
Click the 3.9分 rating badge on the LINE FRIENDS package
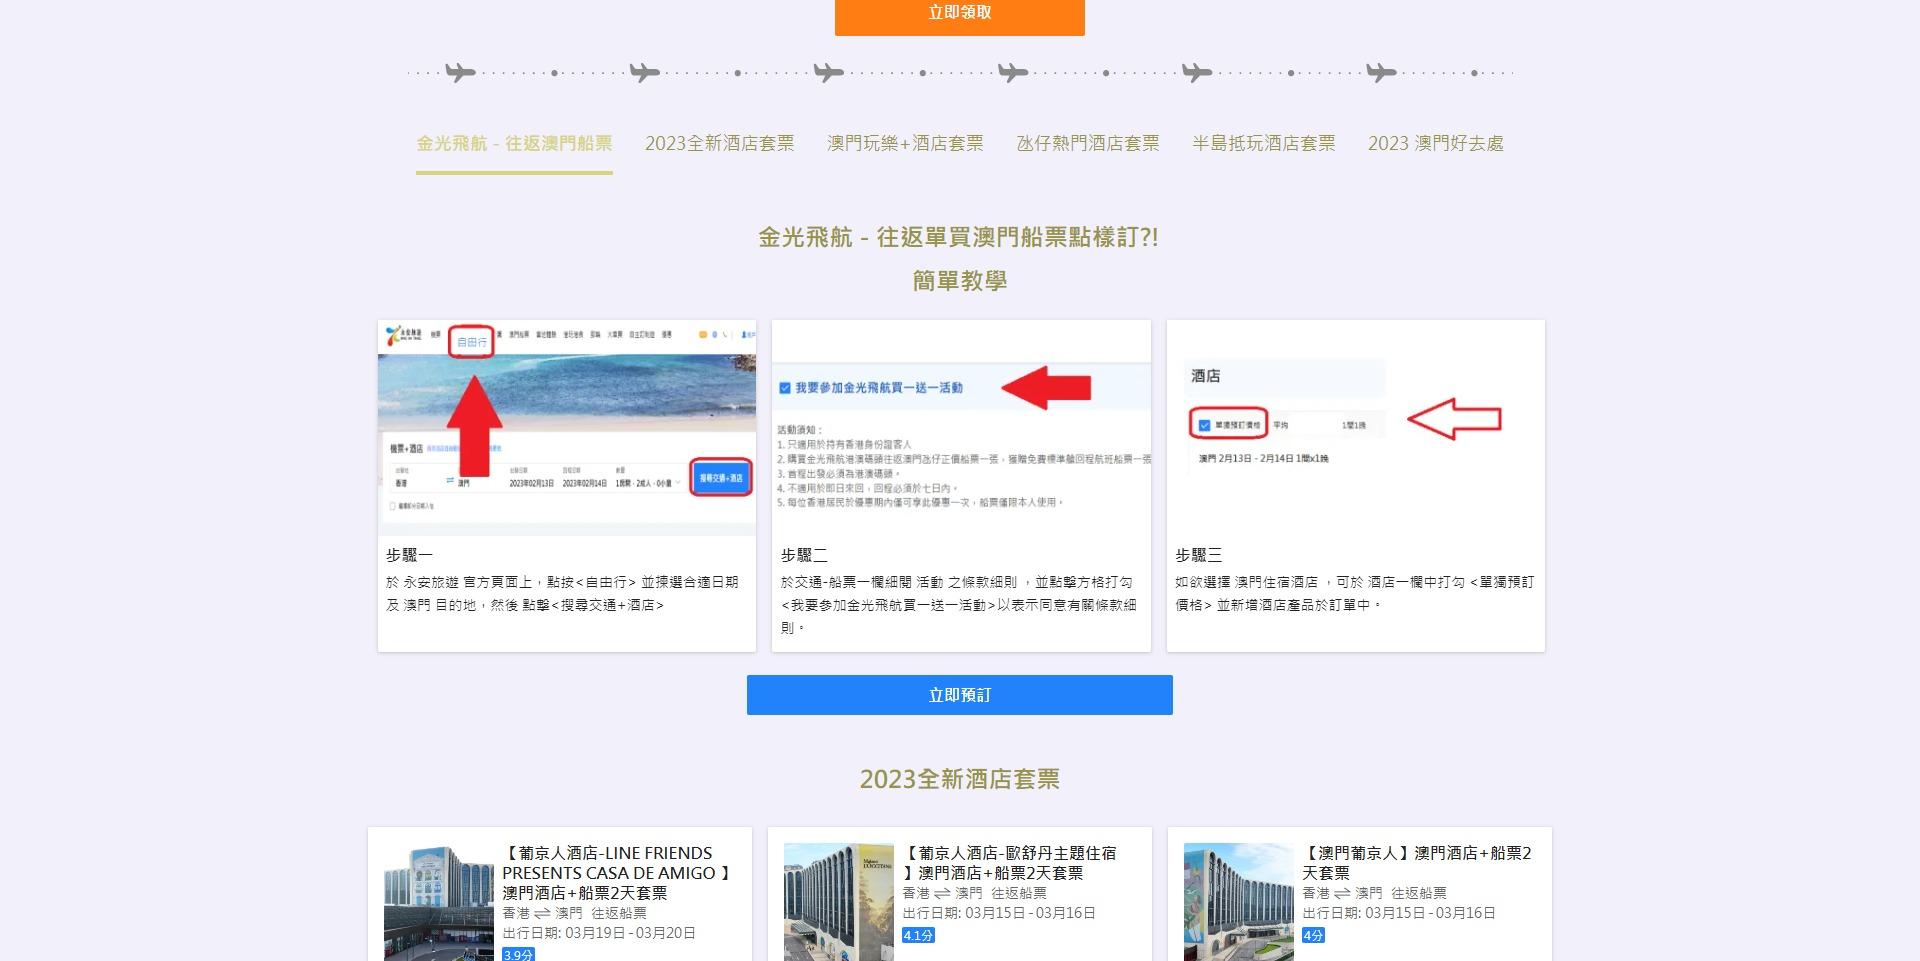pos(520,955)
